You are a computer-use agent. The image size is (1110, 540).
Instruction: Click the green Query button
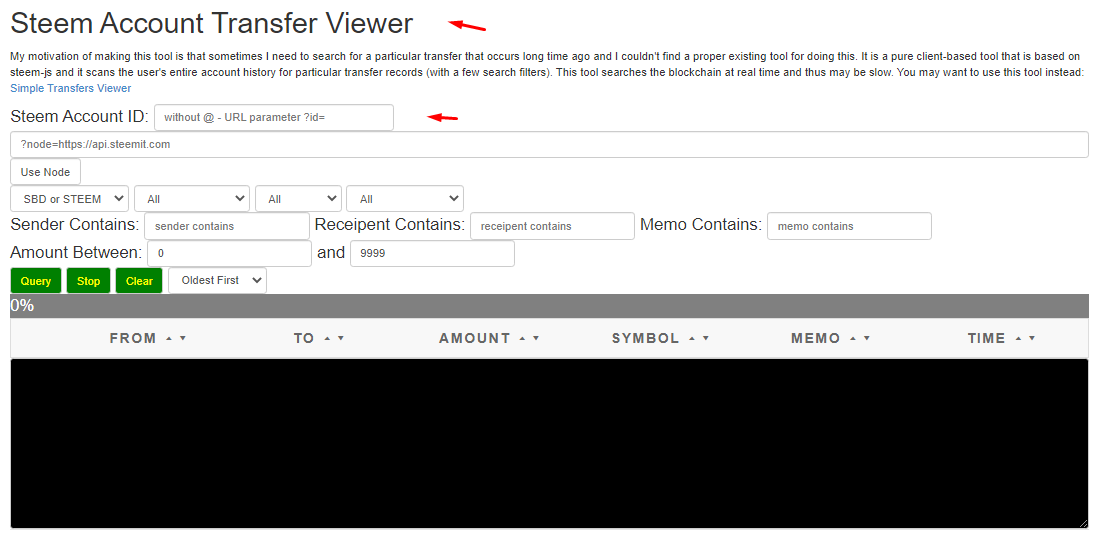click(36, 281)
